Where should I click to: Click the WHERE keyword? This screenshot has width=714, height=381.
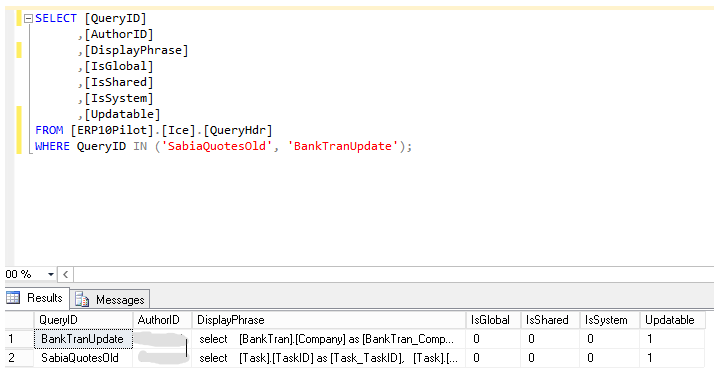52,147
